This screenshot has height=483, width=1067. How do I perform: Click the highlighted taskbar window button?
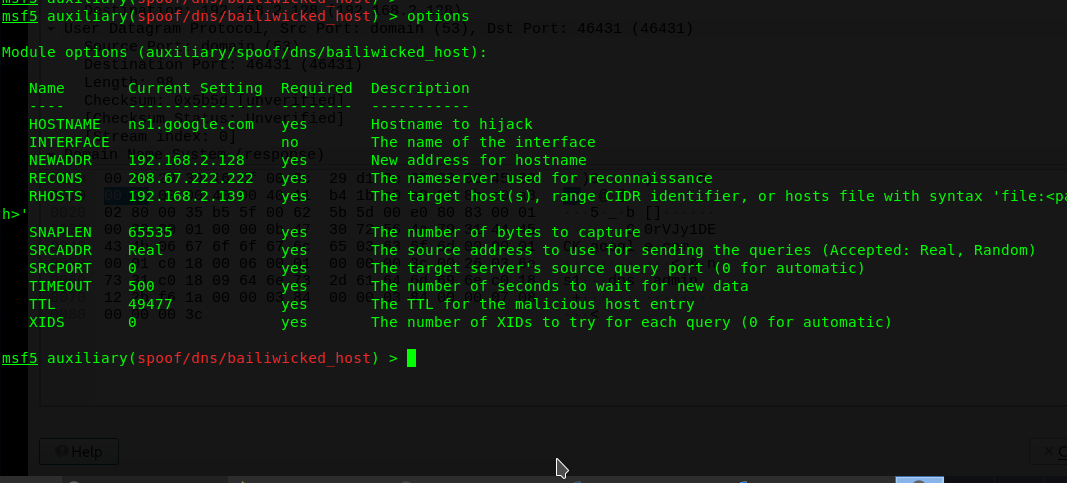[919, 480]
